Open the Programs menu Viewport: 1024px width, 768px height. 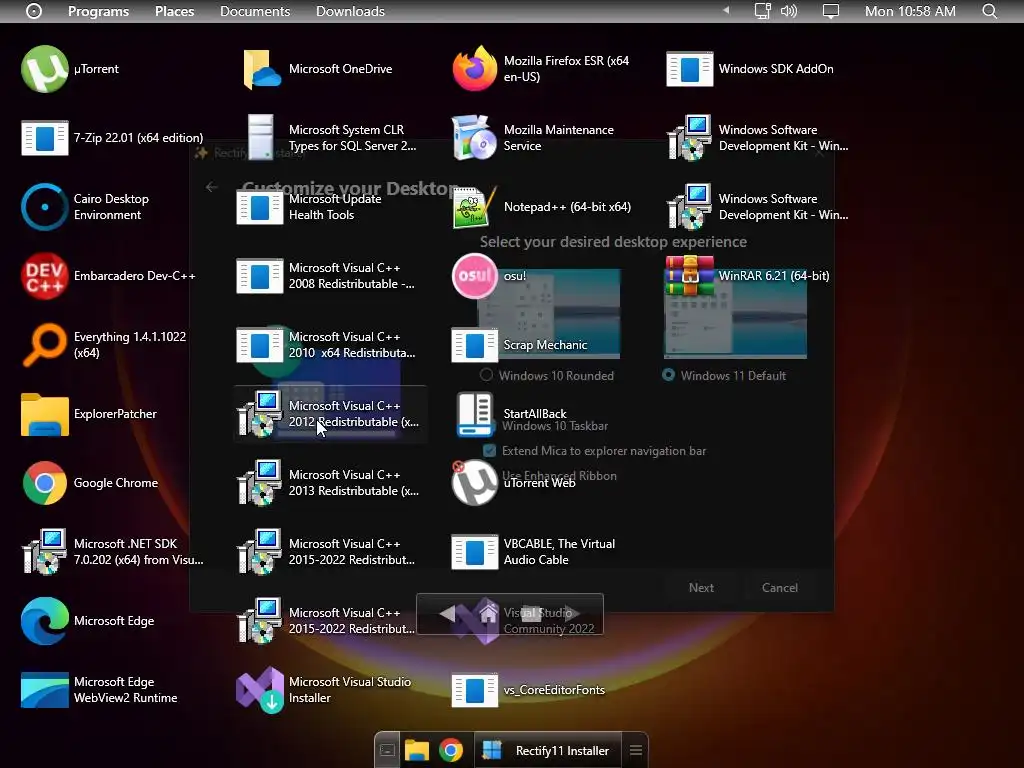99,11
